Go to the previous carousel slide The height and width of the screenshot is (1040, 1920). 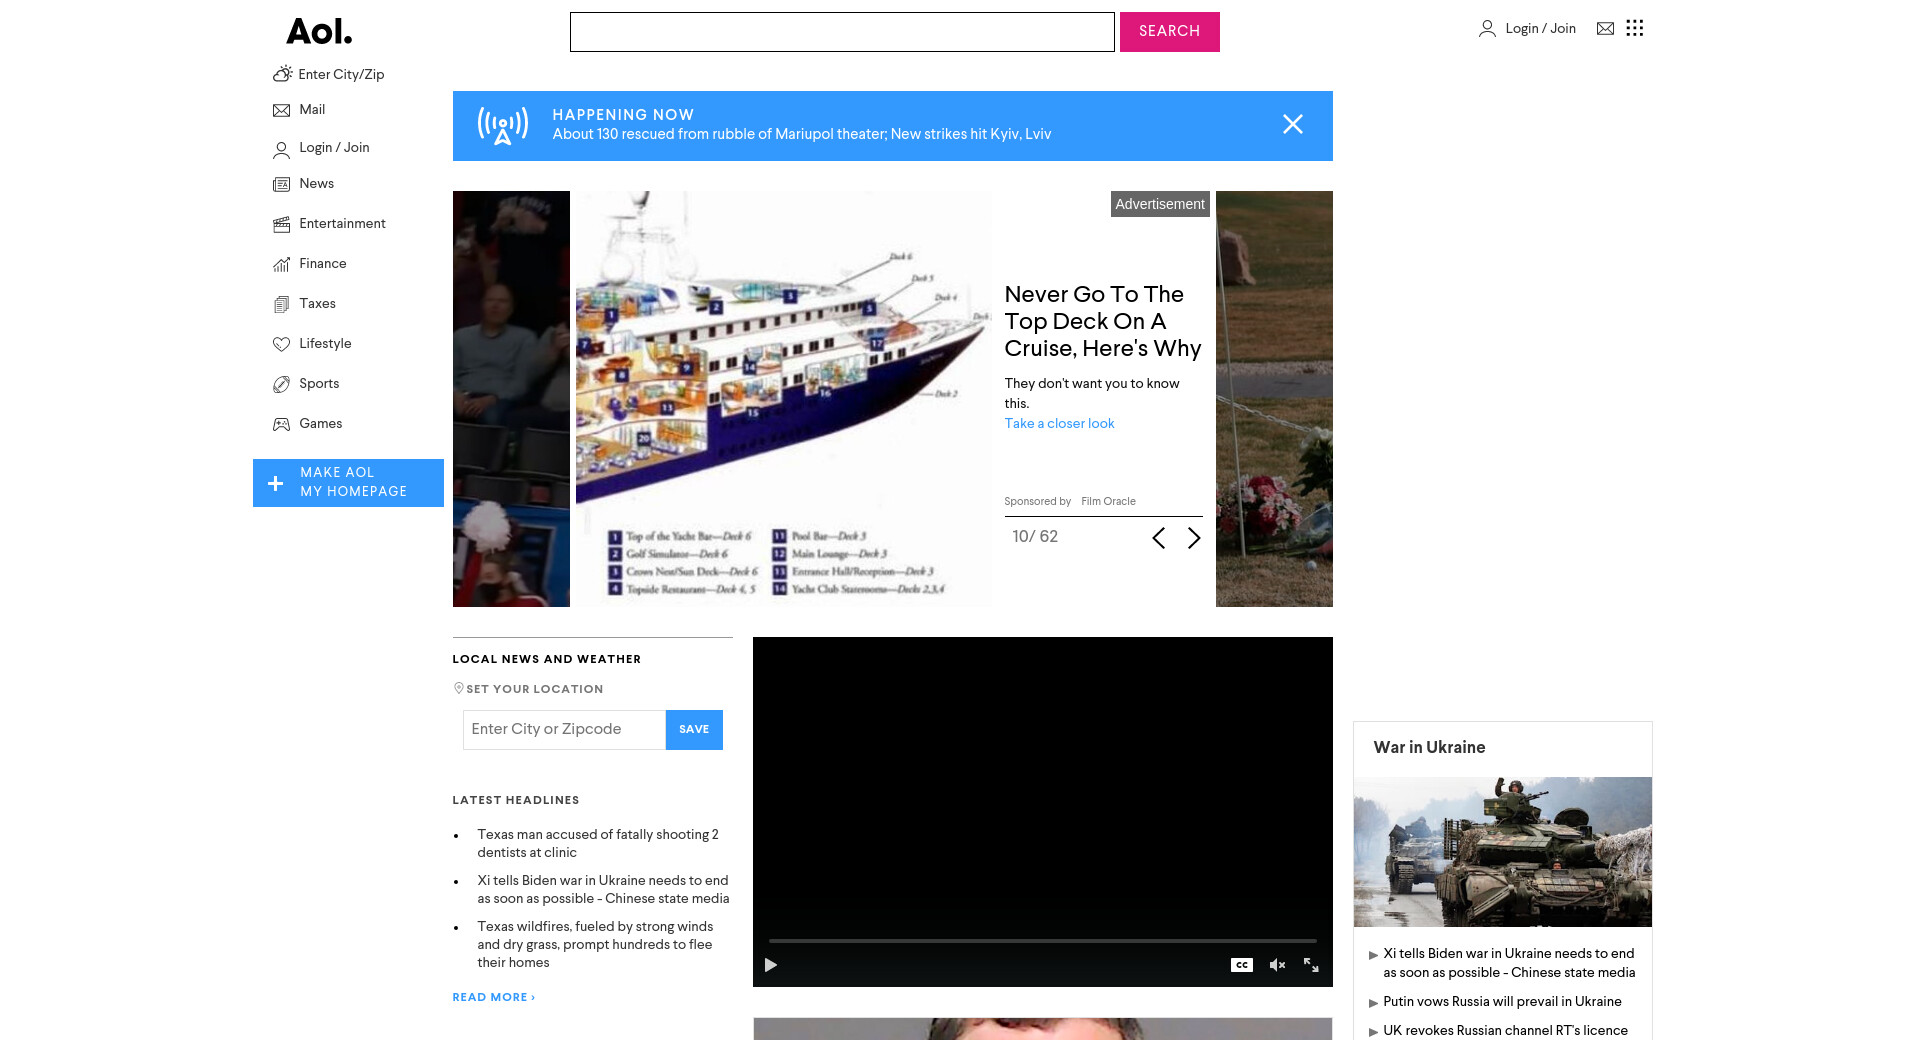pyautogui.click(x=1159, y=538)
